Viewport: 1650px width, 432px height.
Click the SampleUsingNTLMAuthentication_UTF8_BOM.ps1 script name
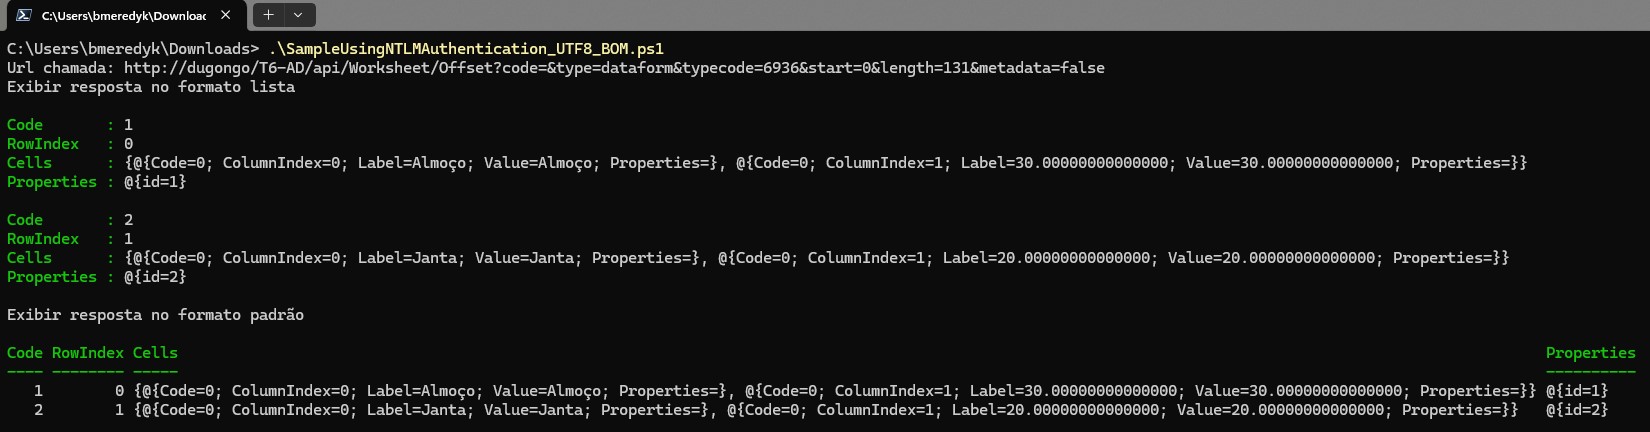pyautogui.click(x=466, y=49)
